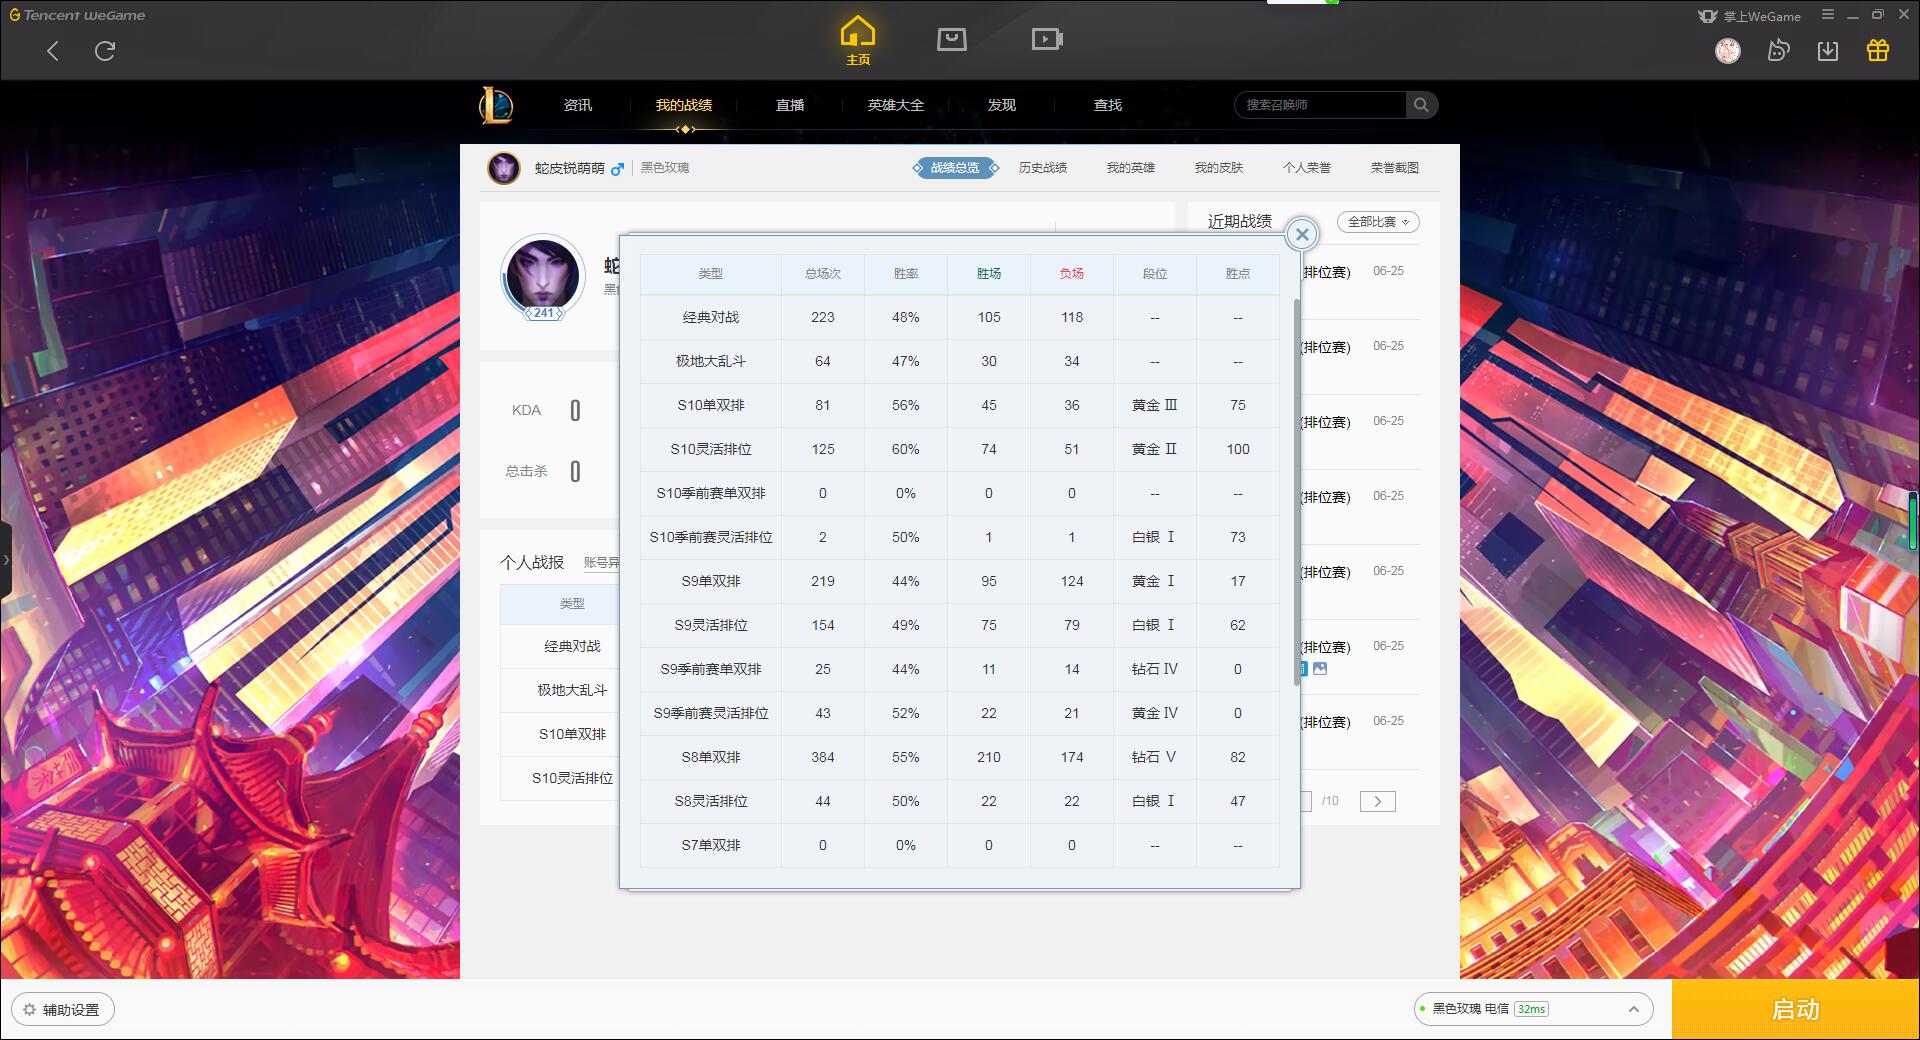
Task: Expand the left edge side panel handle
Action: click(6, 560)
